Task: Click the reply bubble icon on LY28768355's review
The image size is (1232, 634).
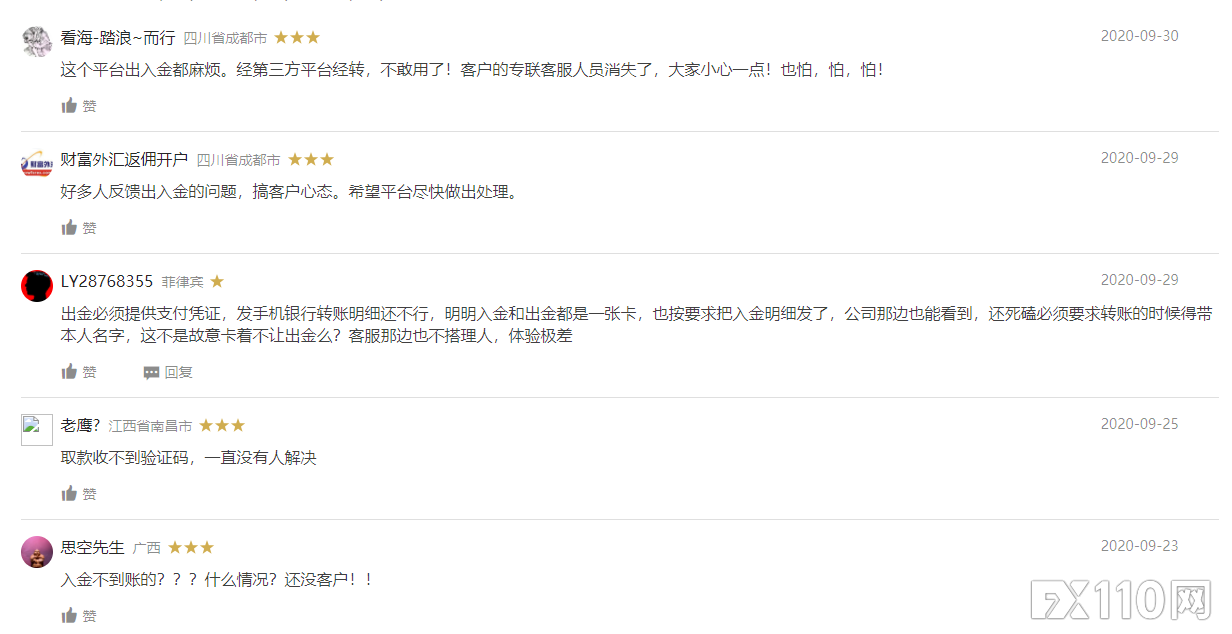Action: pos(151,373)
